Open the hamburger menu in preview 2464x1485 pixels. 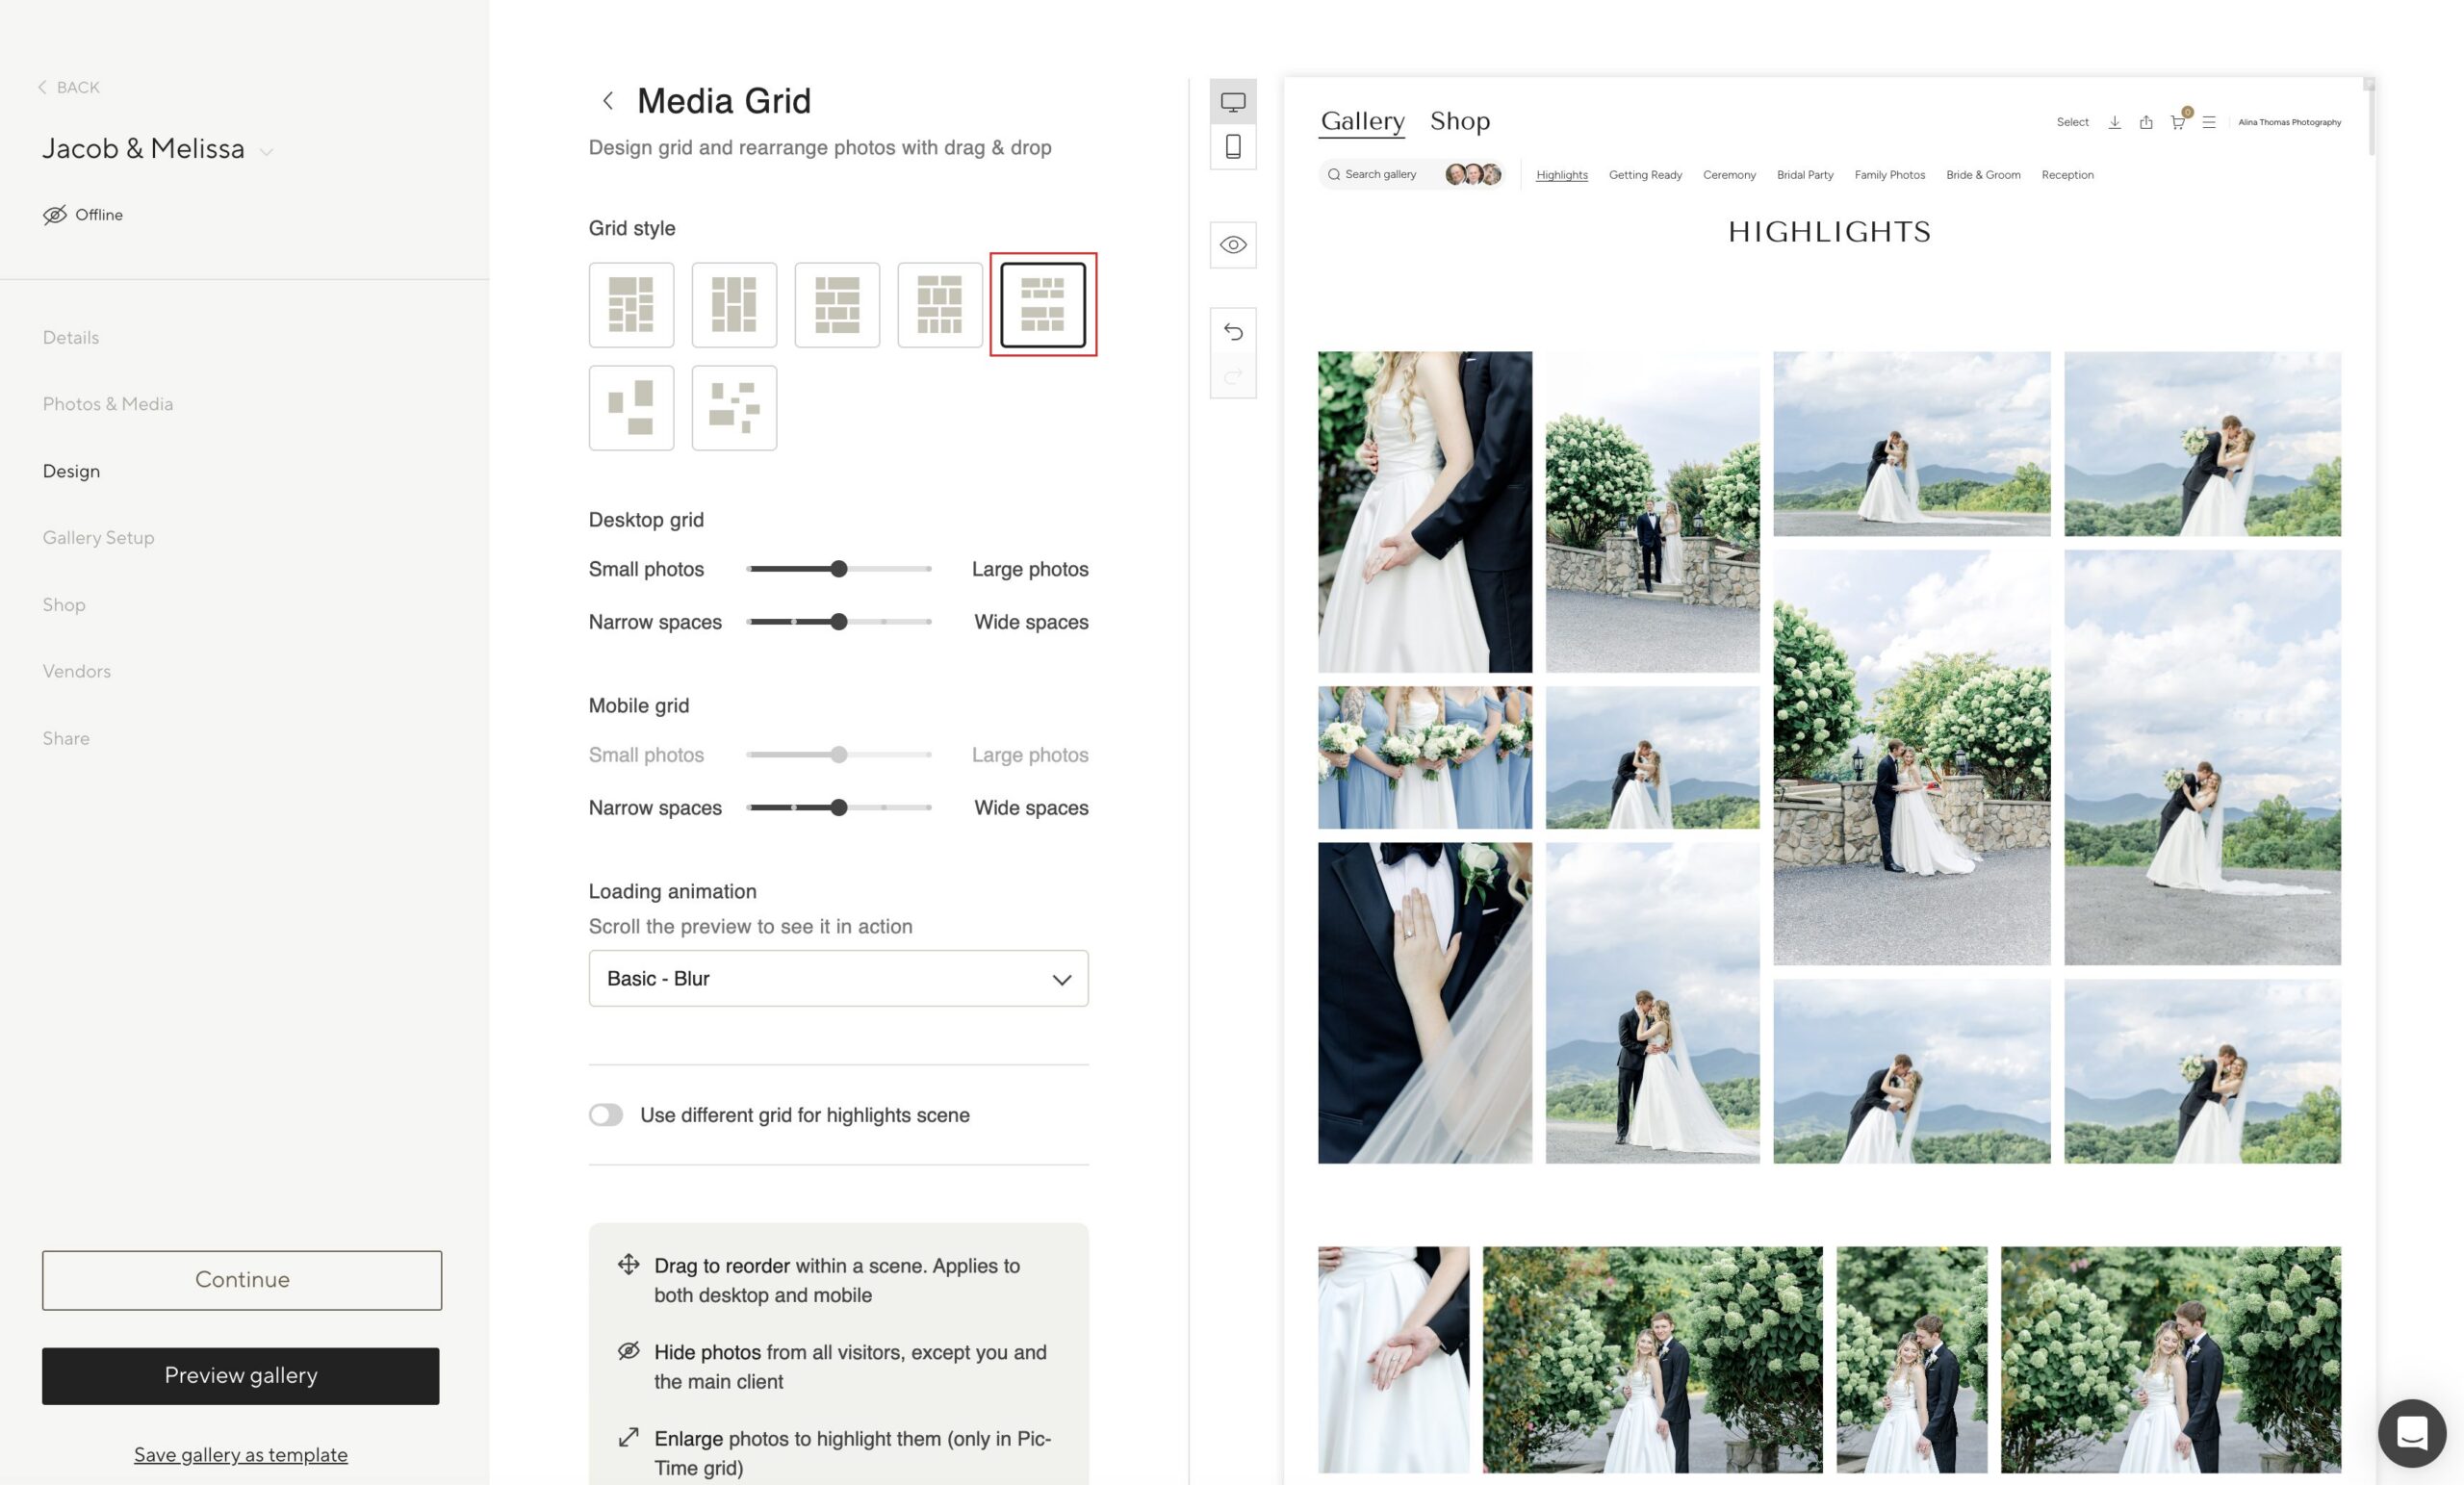click(2209, 122)
